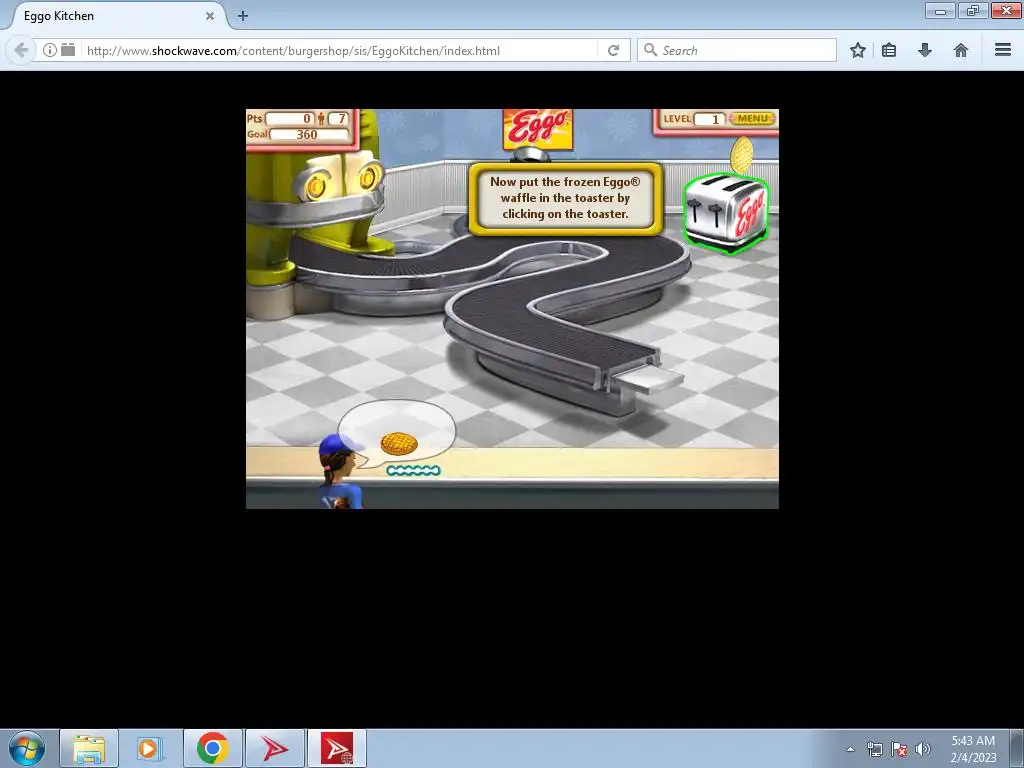Click the taskbar clock showing 5:43 AM
Image resolution: width=1024 pixels, height=768 pixels.
coord(973,749)
